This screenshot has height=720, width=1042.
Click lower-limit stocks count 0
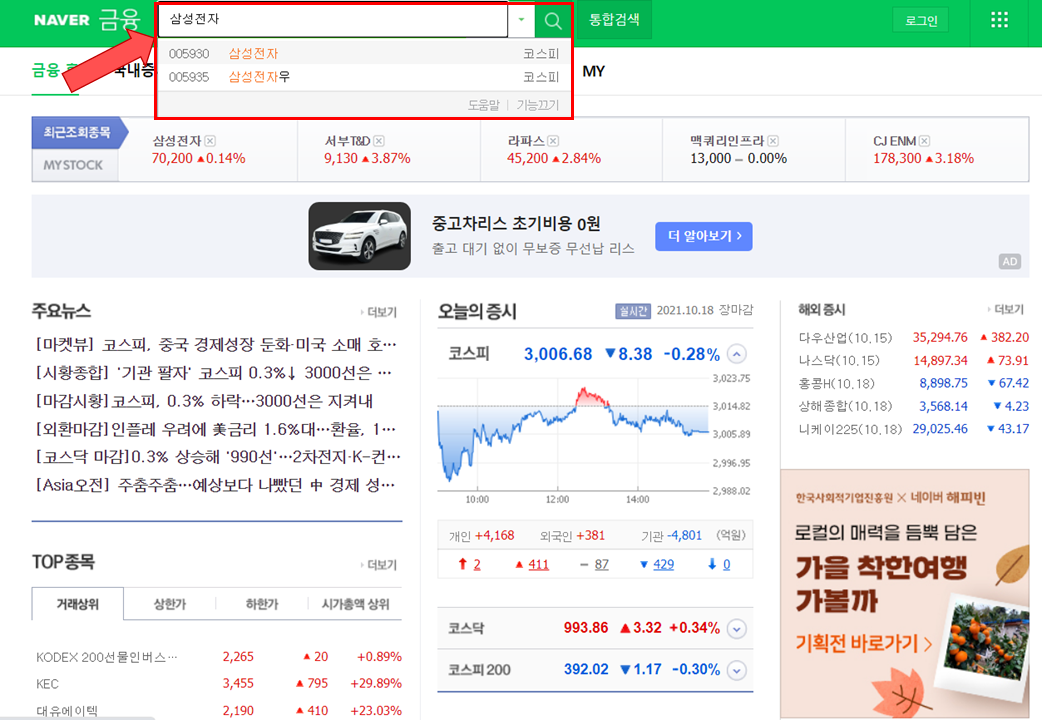click(726, 564)
